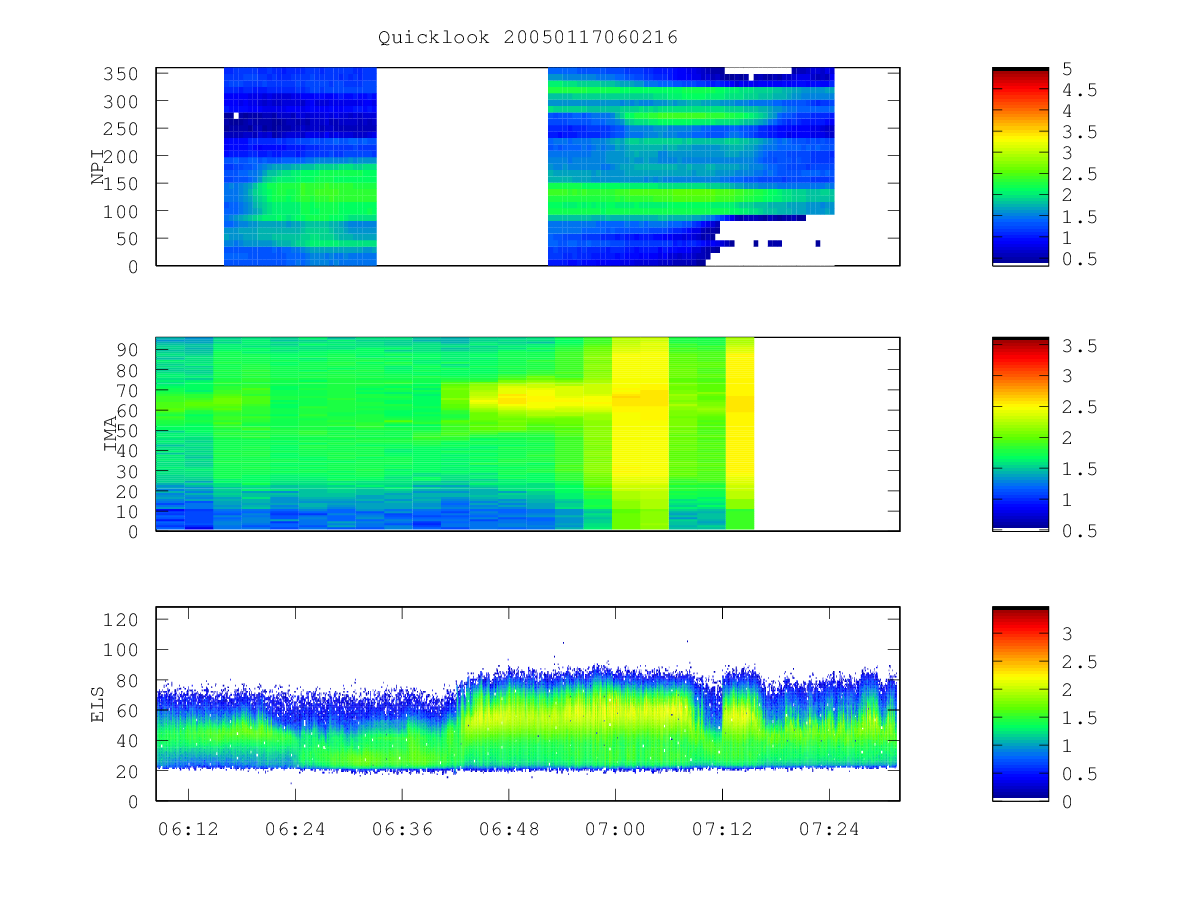
Task: Click the 07:24 time tick label
Action: click(x=830, y=829)
